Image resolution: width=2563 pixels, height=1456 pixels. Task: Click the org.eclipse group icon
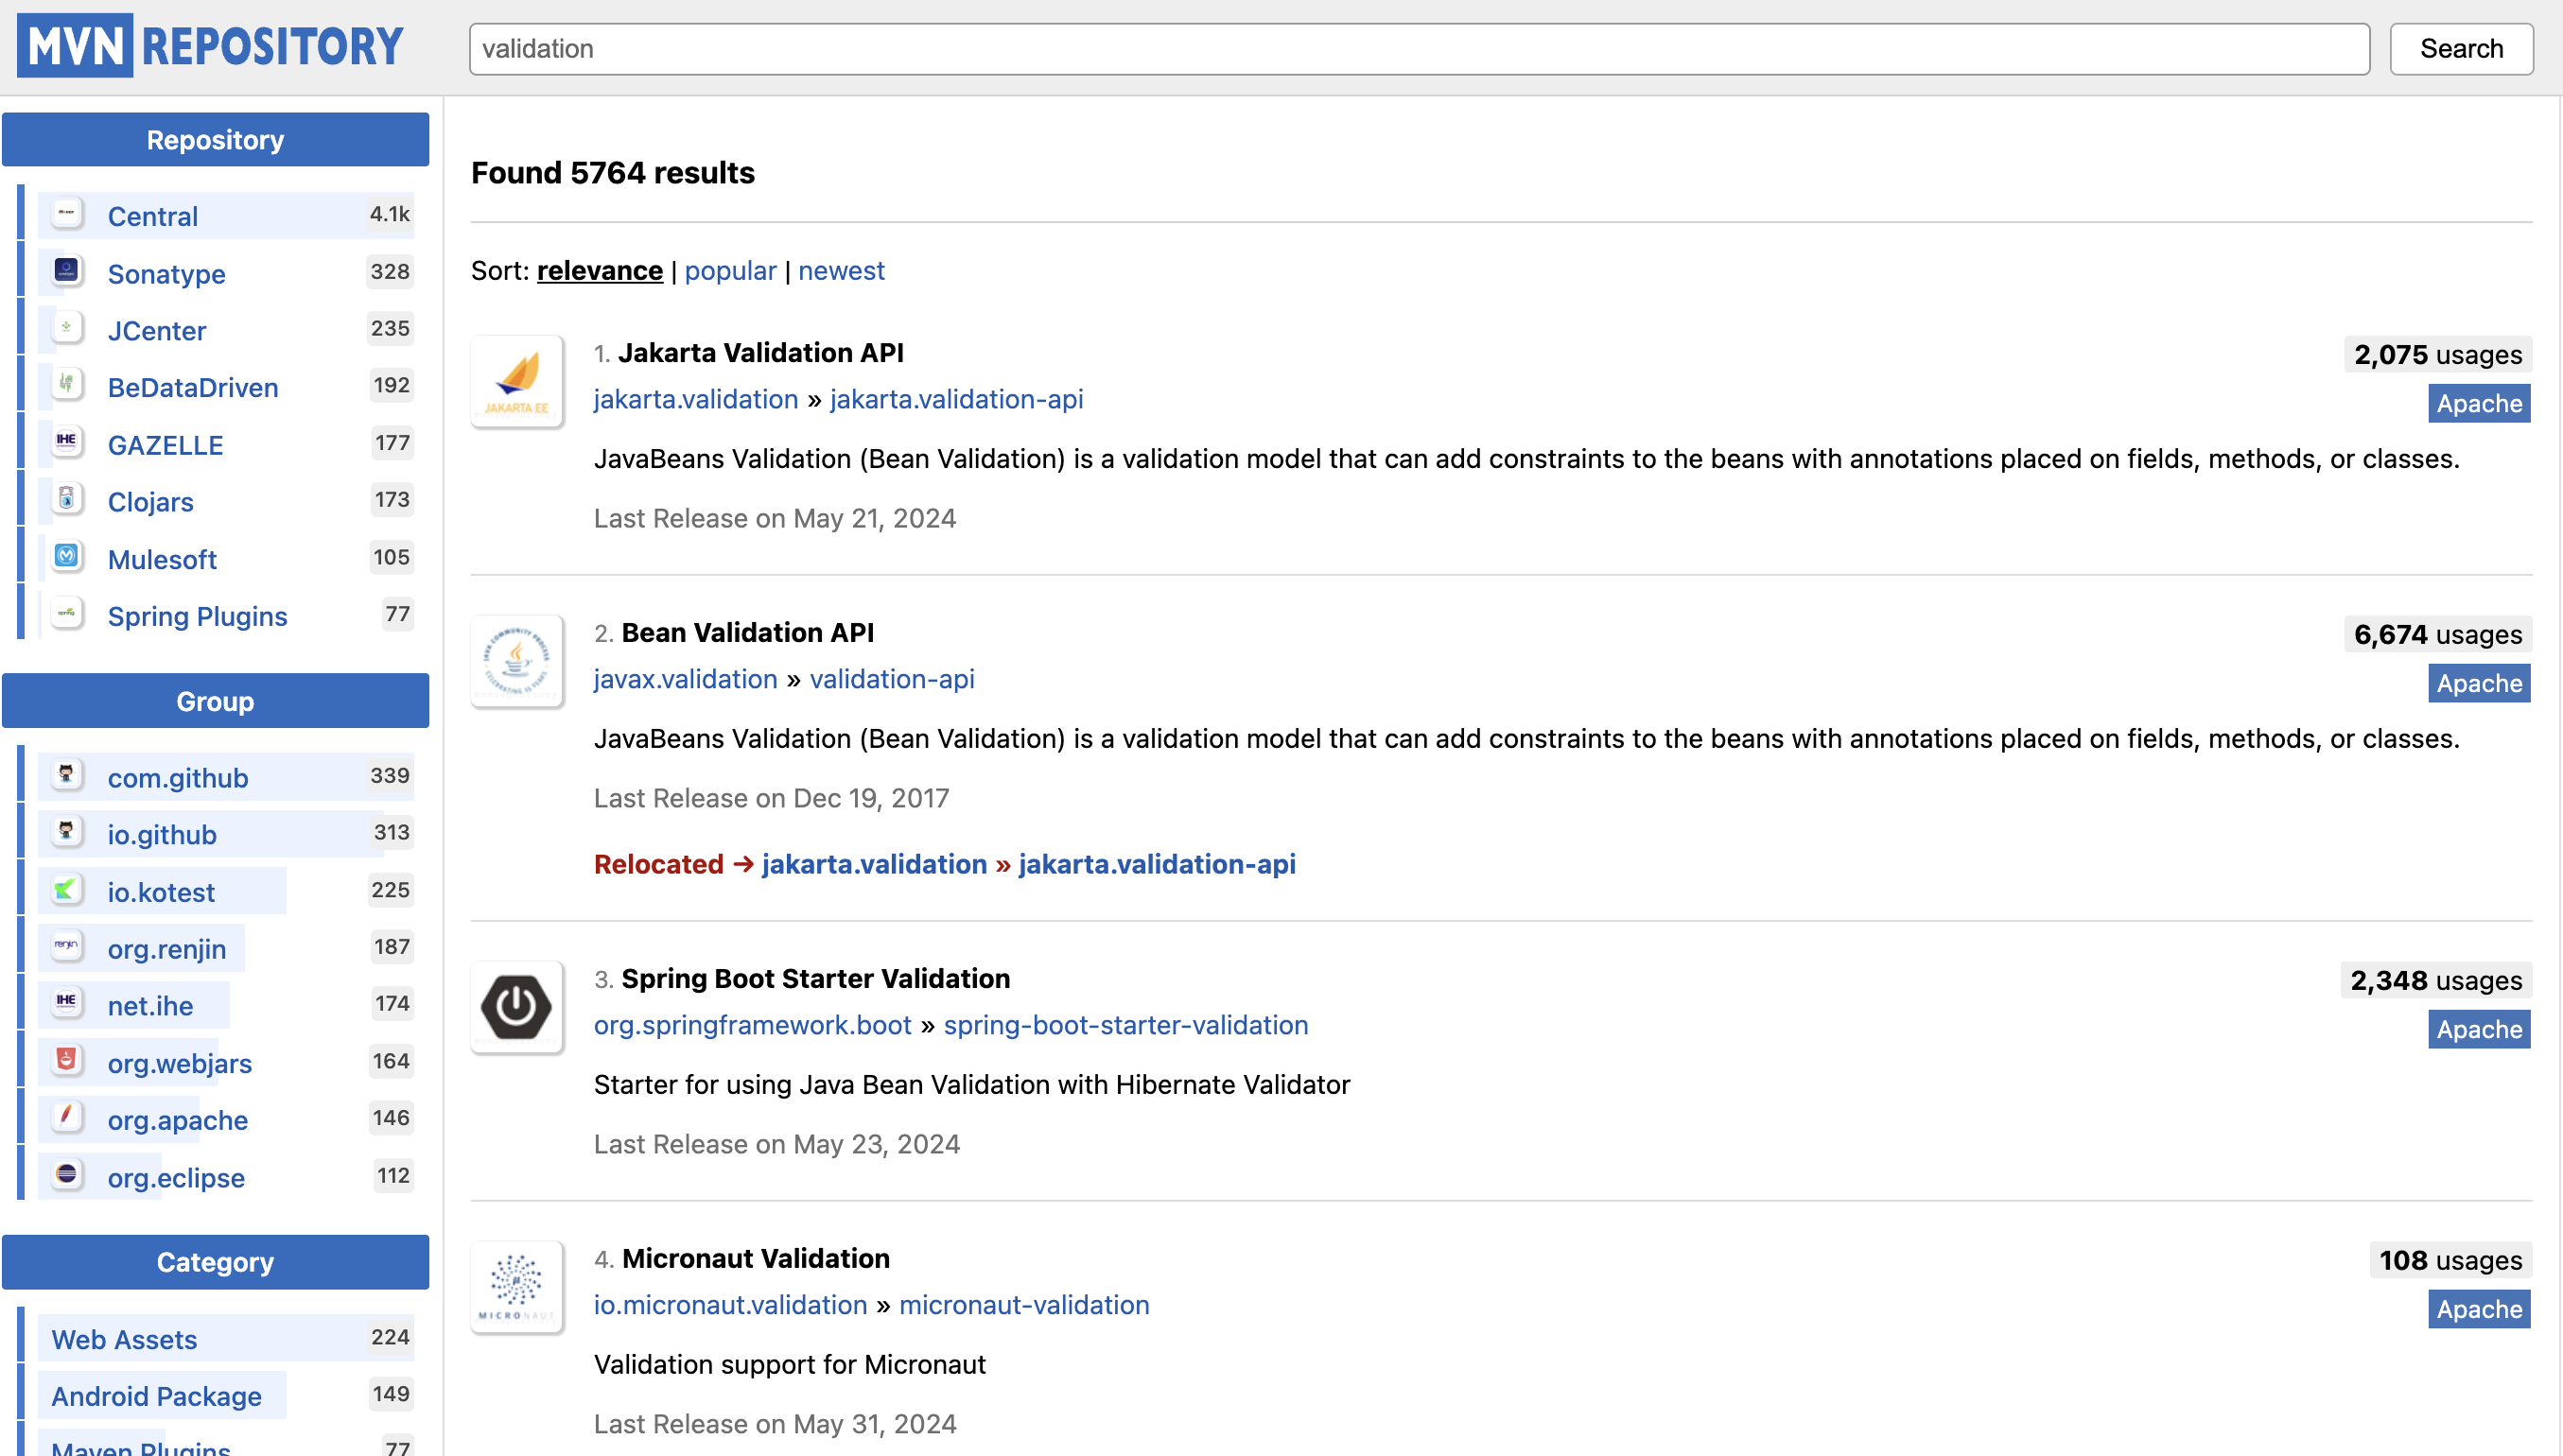[67, 1175]
